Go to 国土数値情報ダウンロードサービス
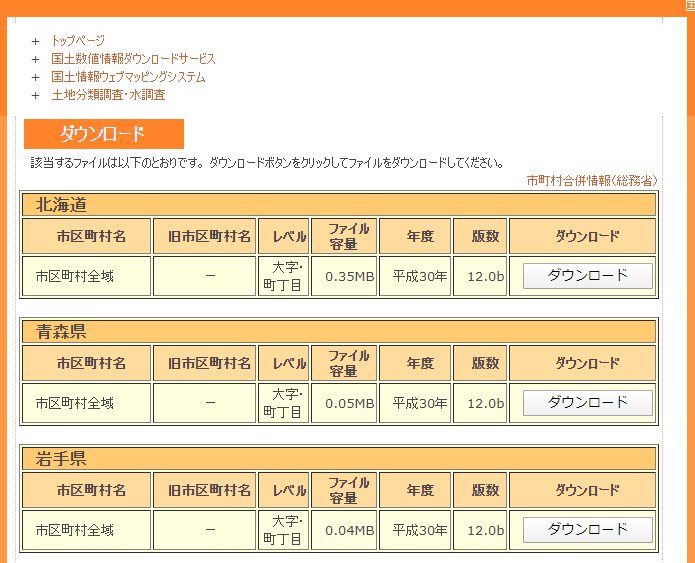 (x=133, y=59)
